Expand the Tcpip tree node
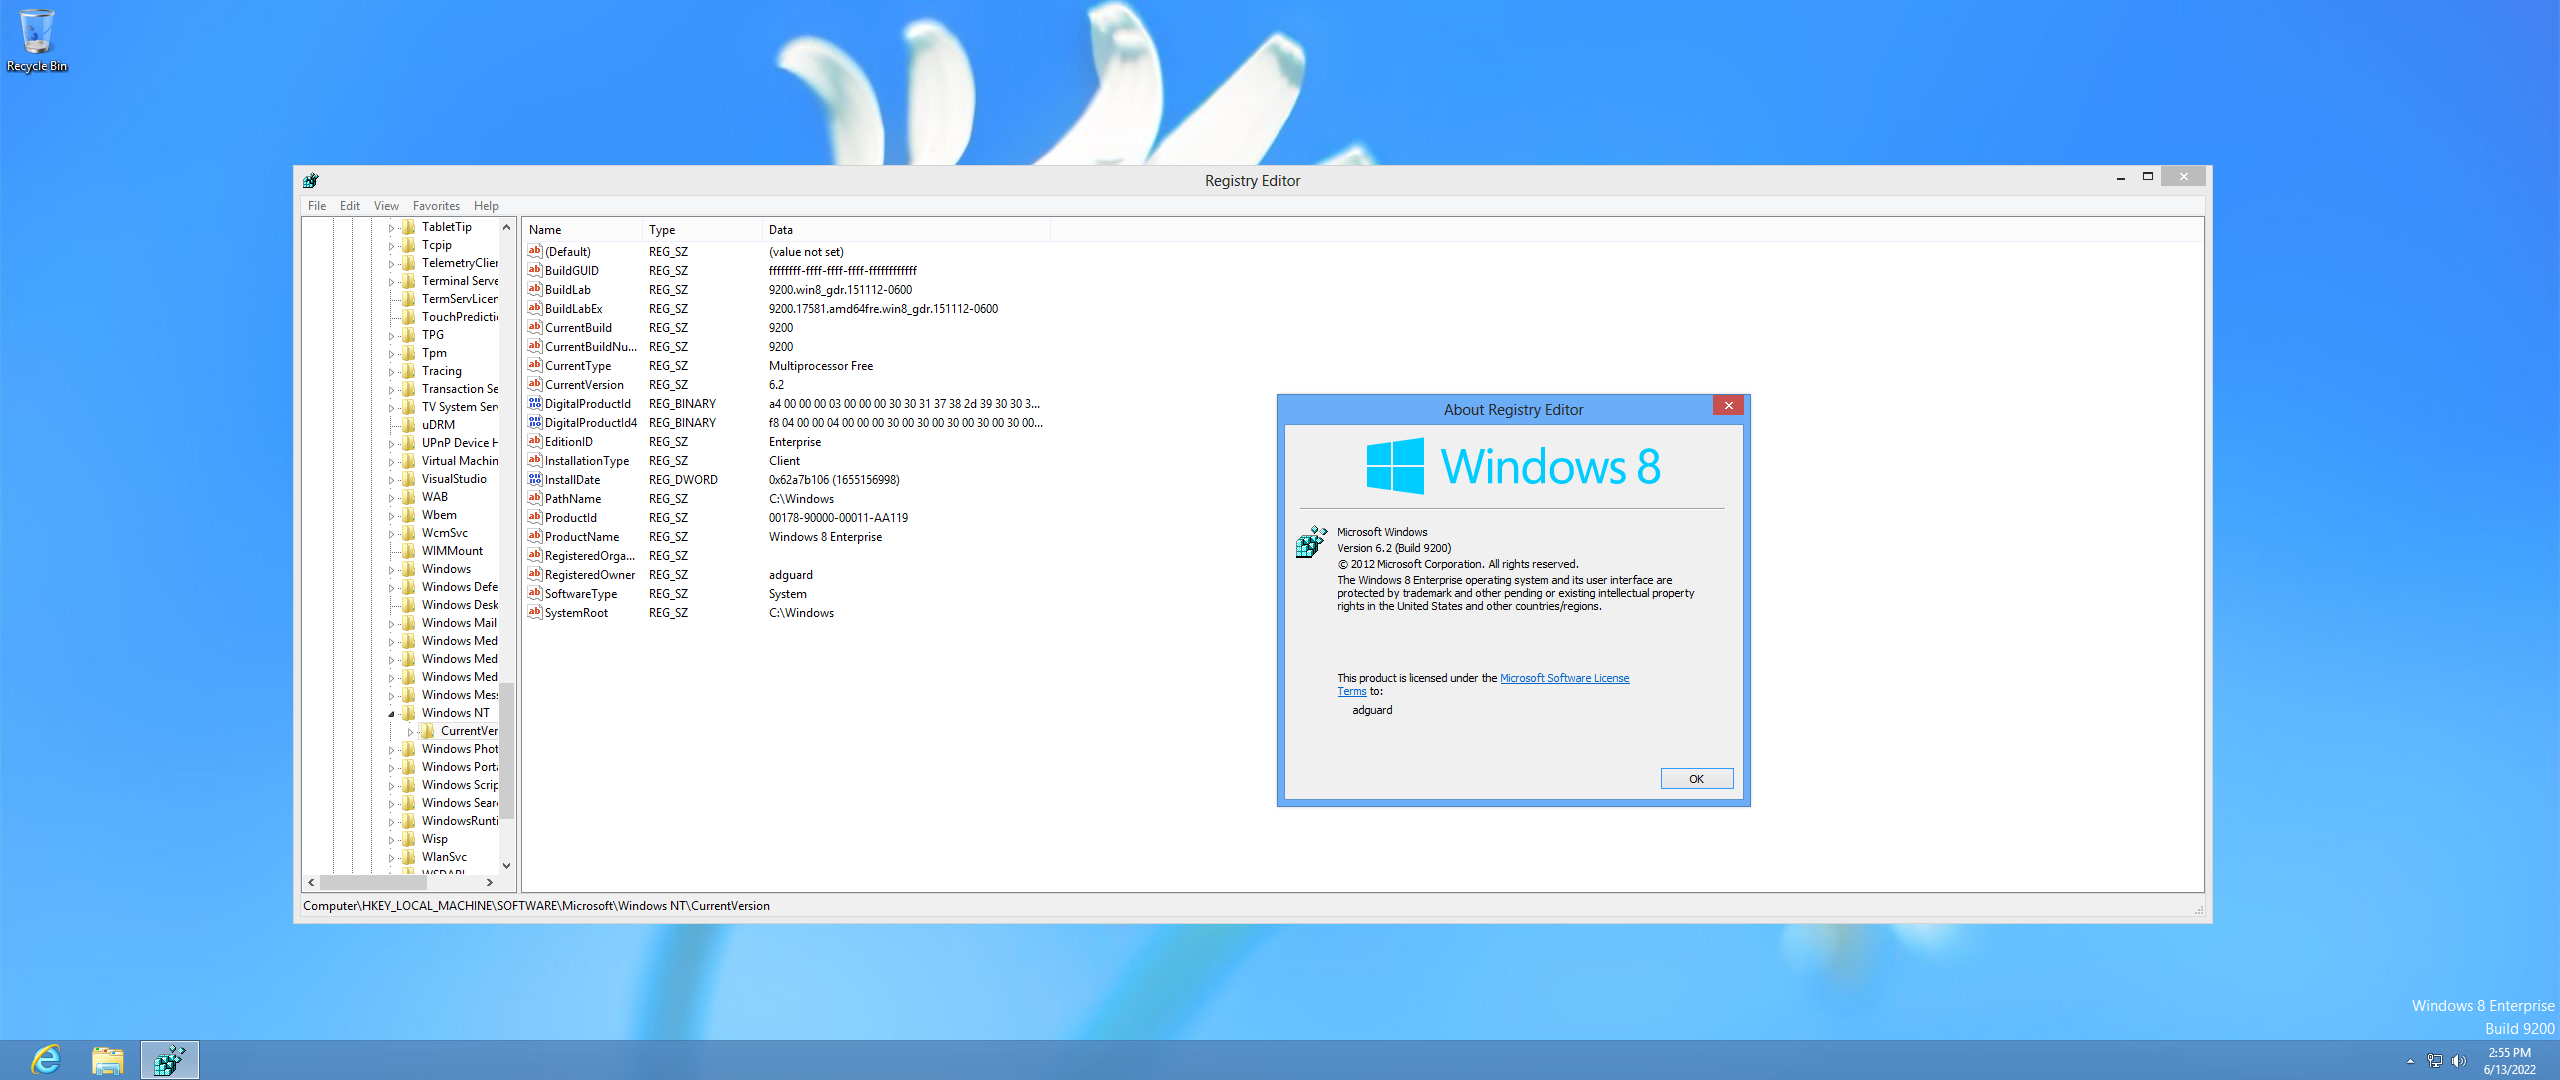 tap(392, 245)
